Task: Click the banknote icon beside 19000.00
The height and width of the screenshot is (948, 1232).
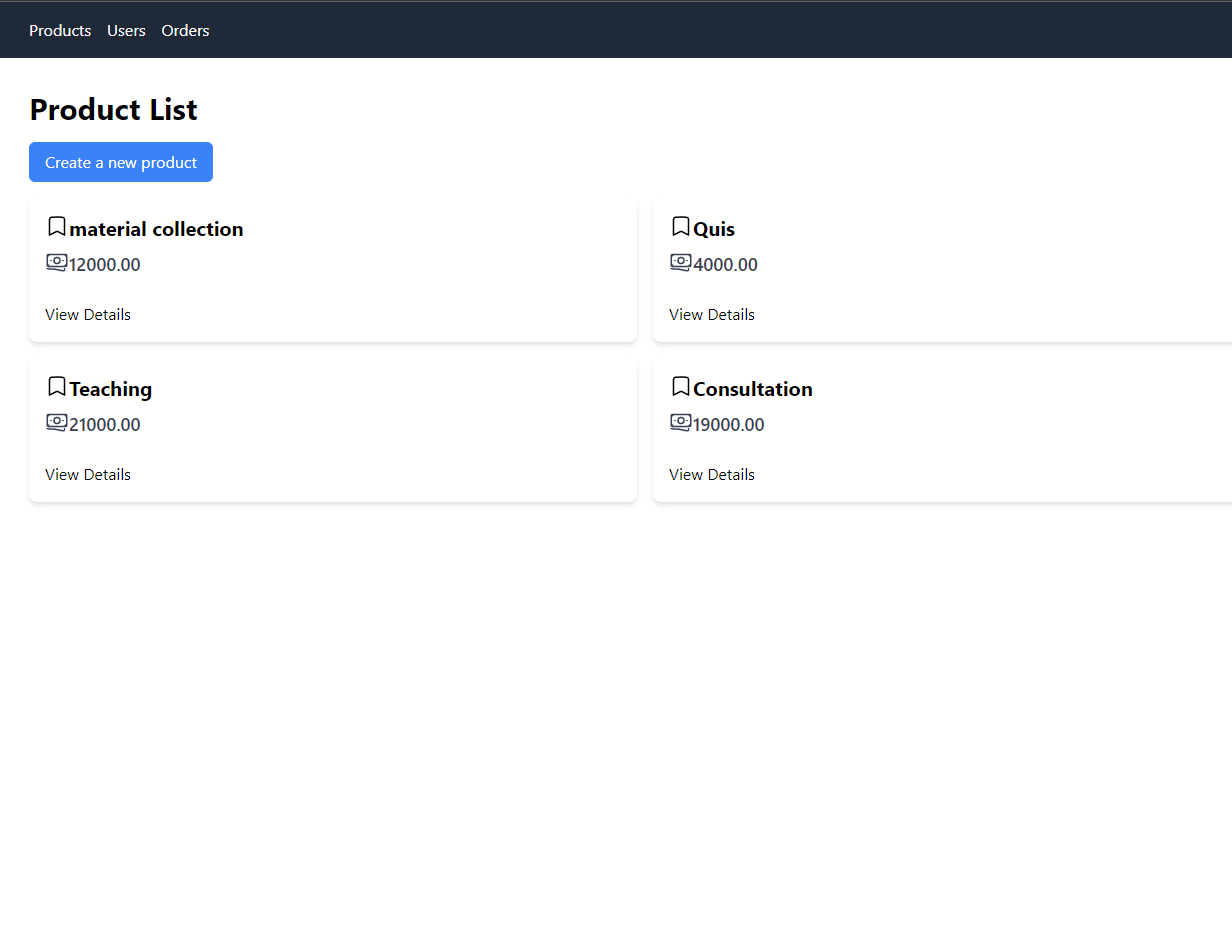Action: [x=681, y=423]
